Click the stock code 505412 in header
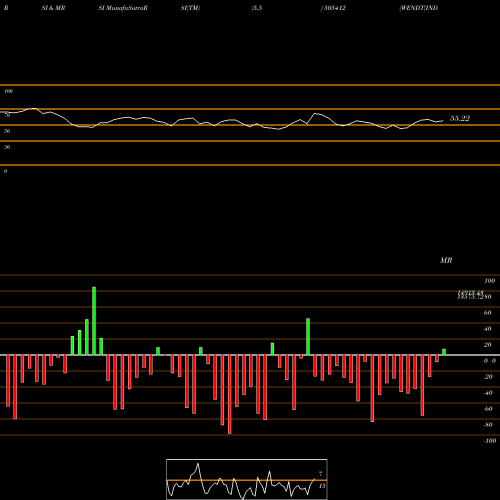This screenshot has width=500, height=500. (x=334, y=8)
